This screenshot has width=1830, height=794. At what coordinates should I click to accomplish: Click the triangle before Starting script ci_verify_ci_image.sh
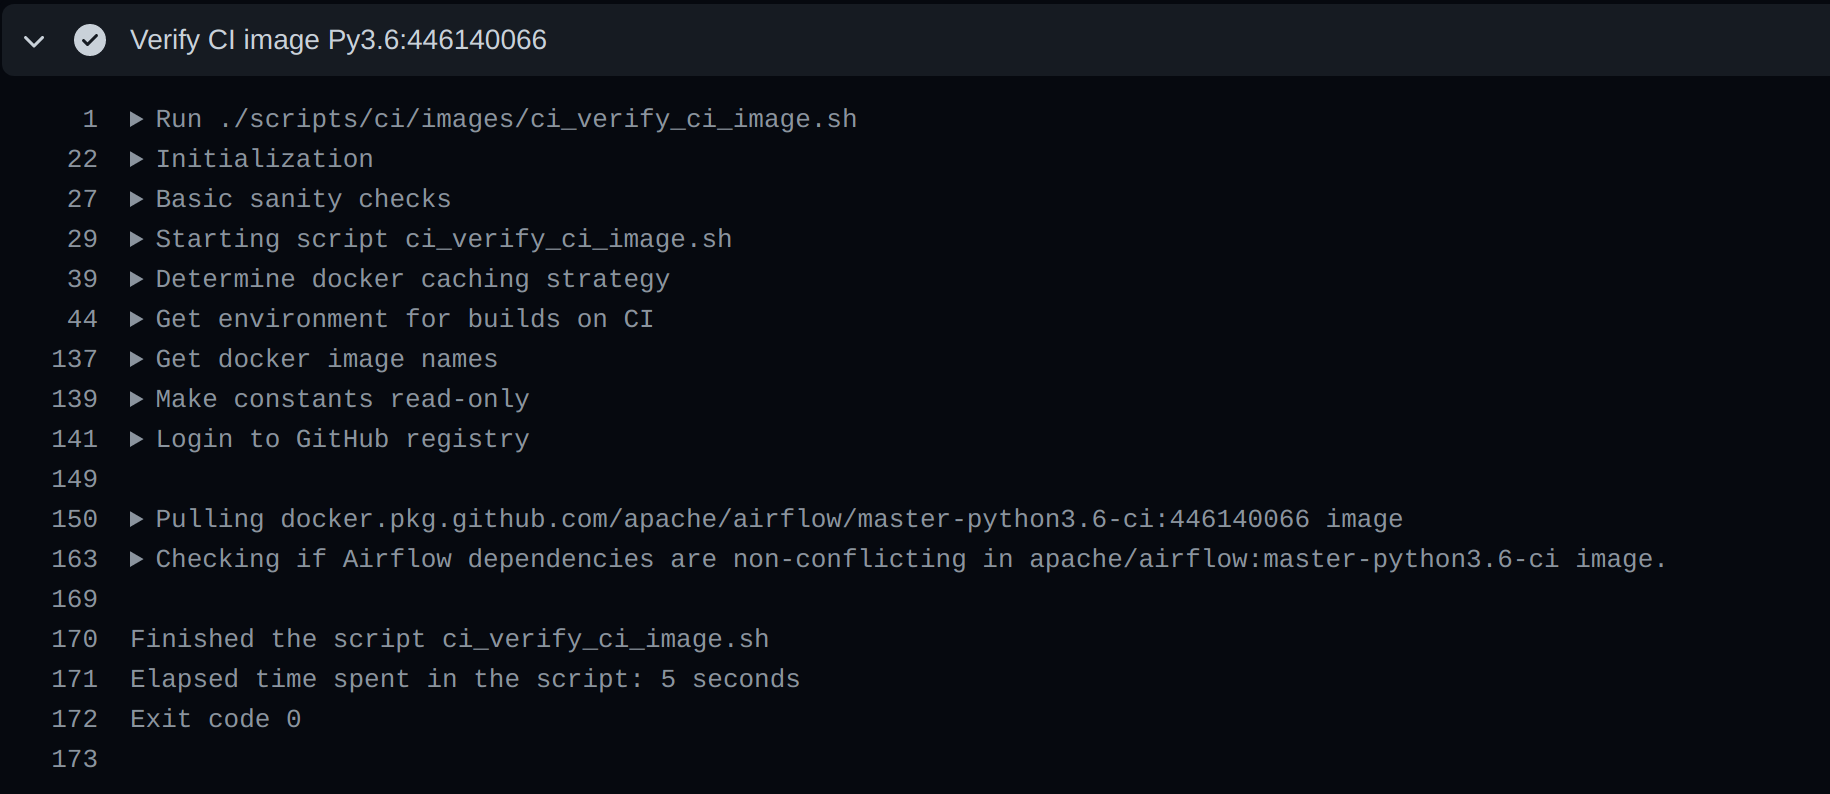click(x=137, y=238)
